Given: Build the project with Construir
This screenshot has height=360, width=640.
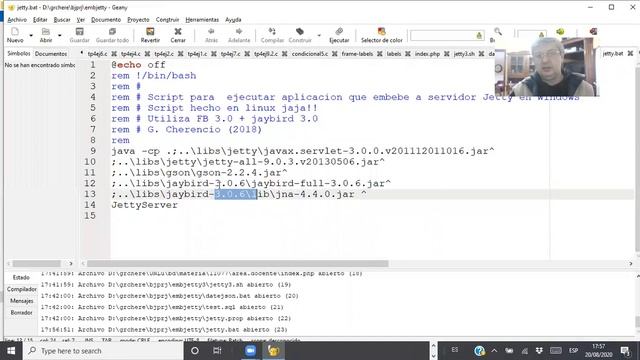Looking at the screenshot, I should [x=300, y=35].
